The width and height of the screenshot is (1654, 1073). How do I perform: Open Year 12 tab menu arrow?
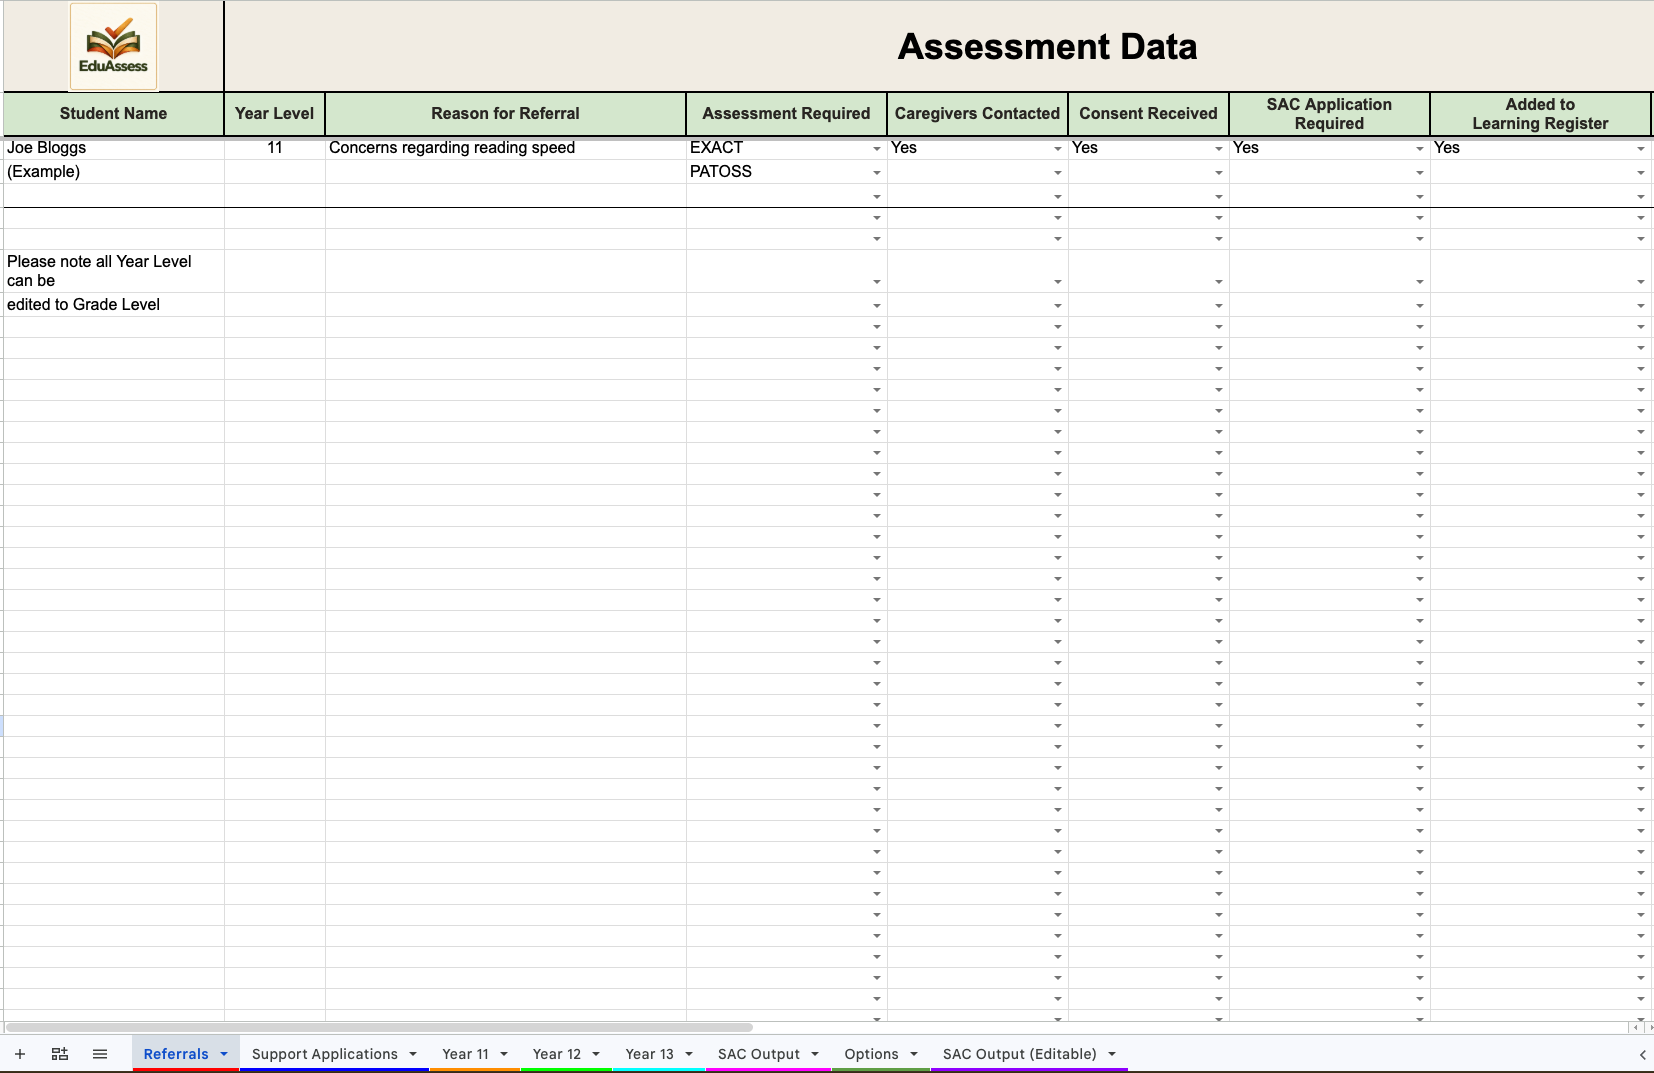[x=596, y=1054]
